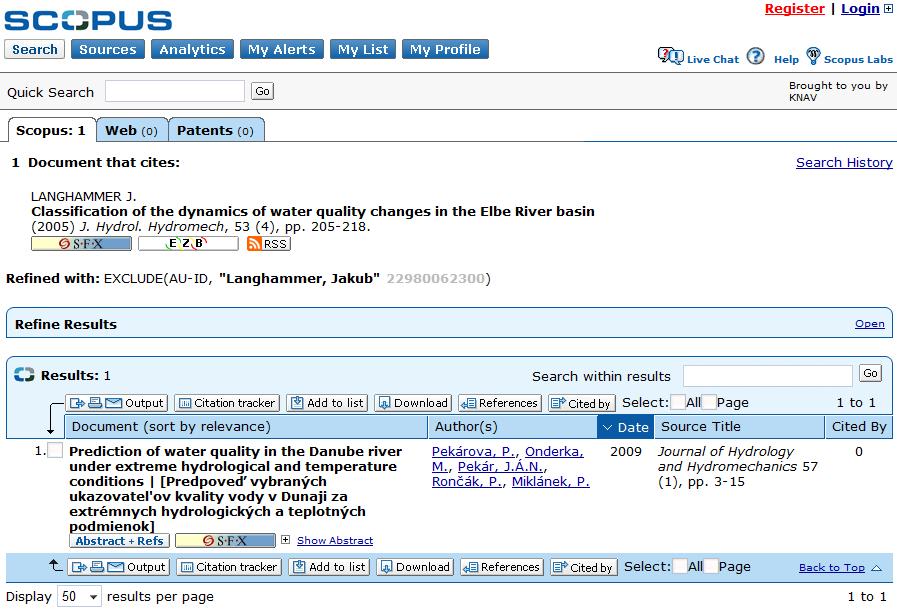Click the bottom Cited by button
The width and height of the screenshot is (897, 612).
(584, 567)
